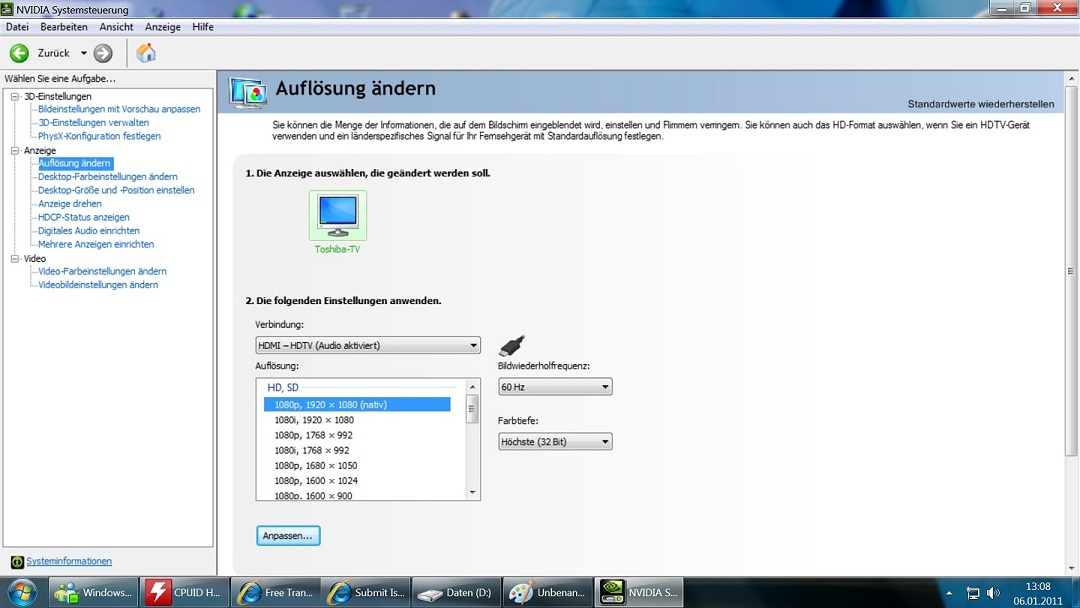Open the Home icon in toolbar
This screenshot has width=1080, height=608.
pos(146,53)
